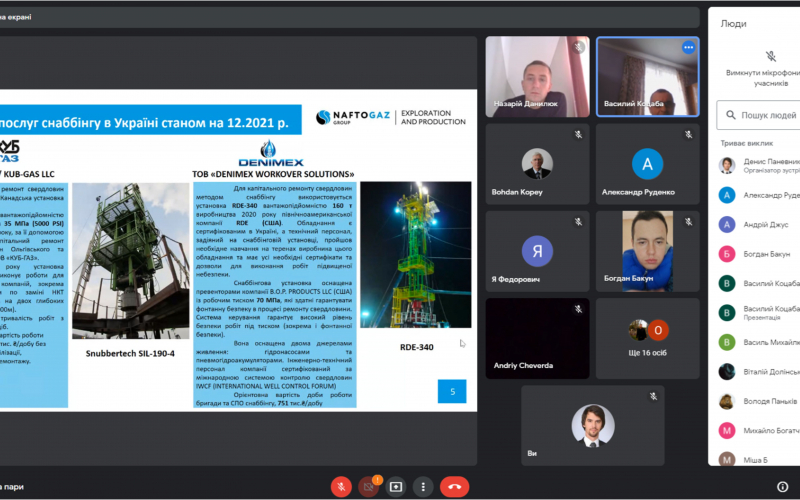Click Богдан Бакун pink Б avatar in list
This screenshot has height=500, width=800.
click(727, 254)
